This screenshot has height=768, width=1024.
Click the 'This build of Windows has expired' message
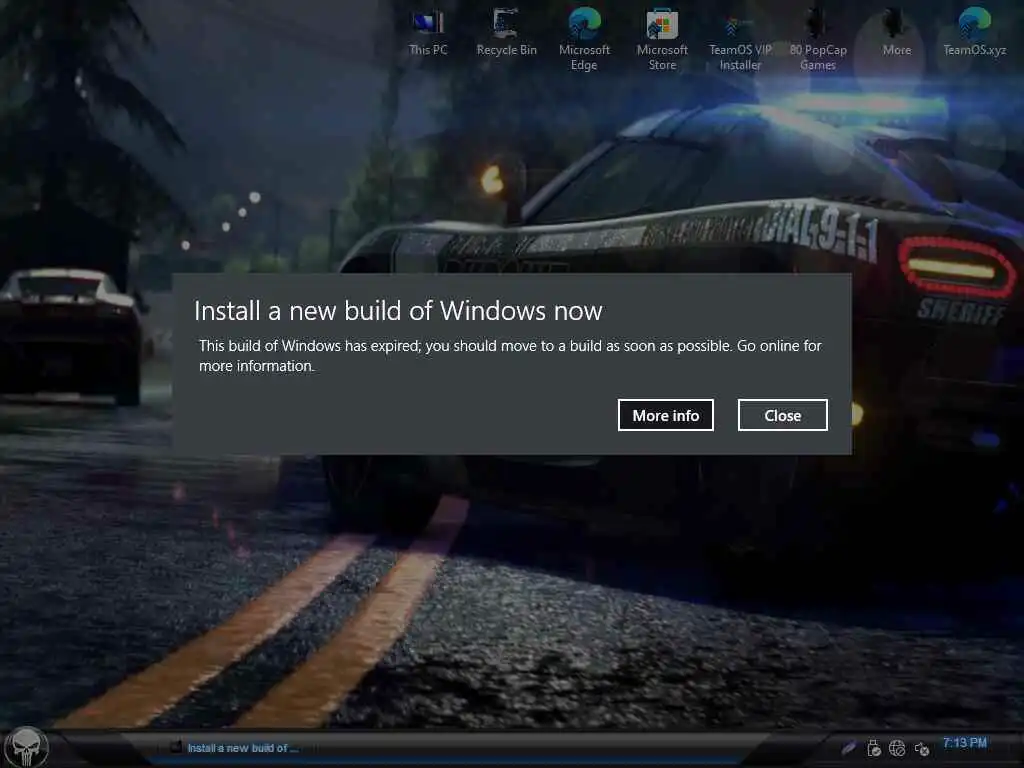coord(510,356)
